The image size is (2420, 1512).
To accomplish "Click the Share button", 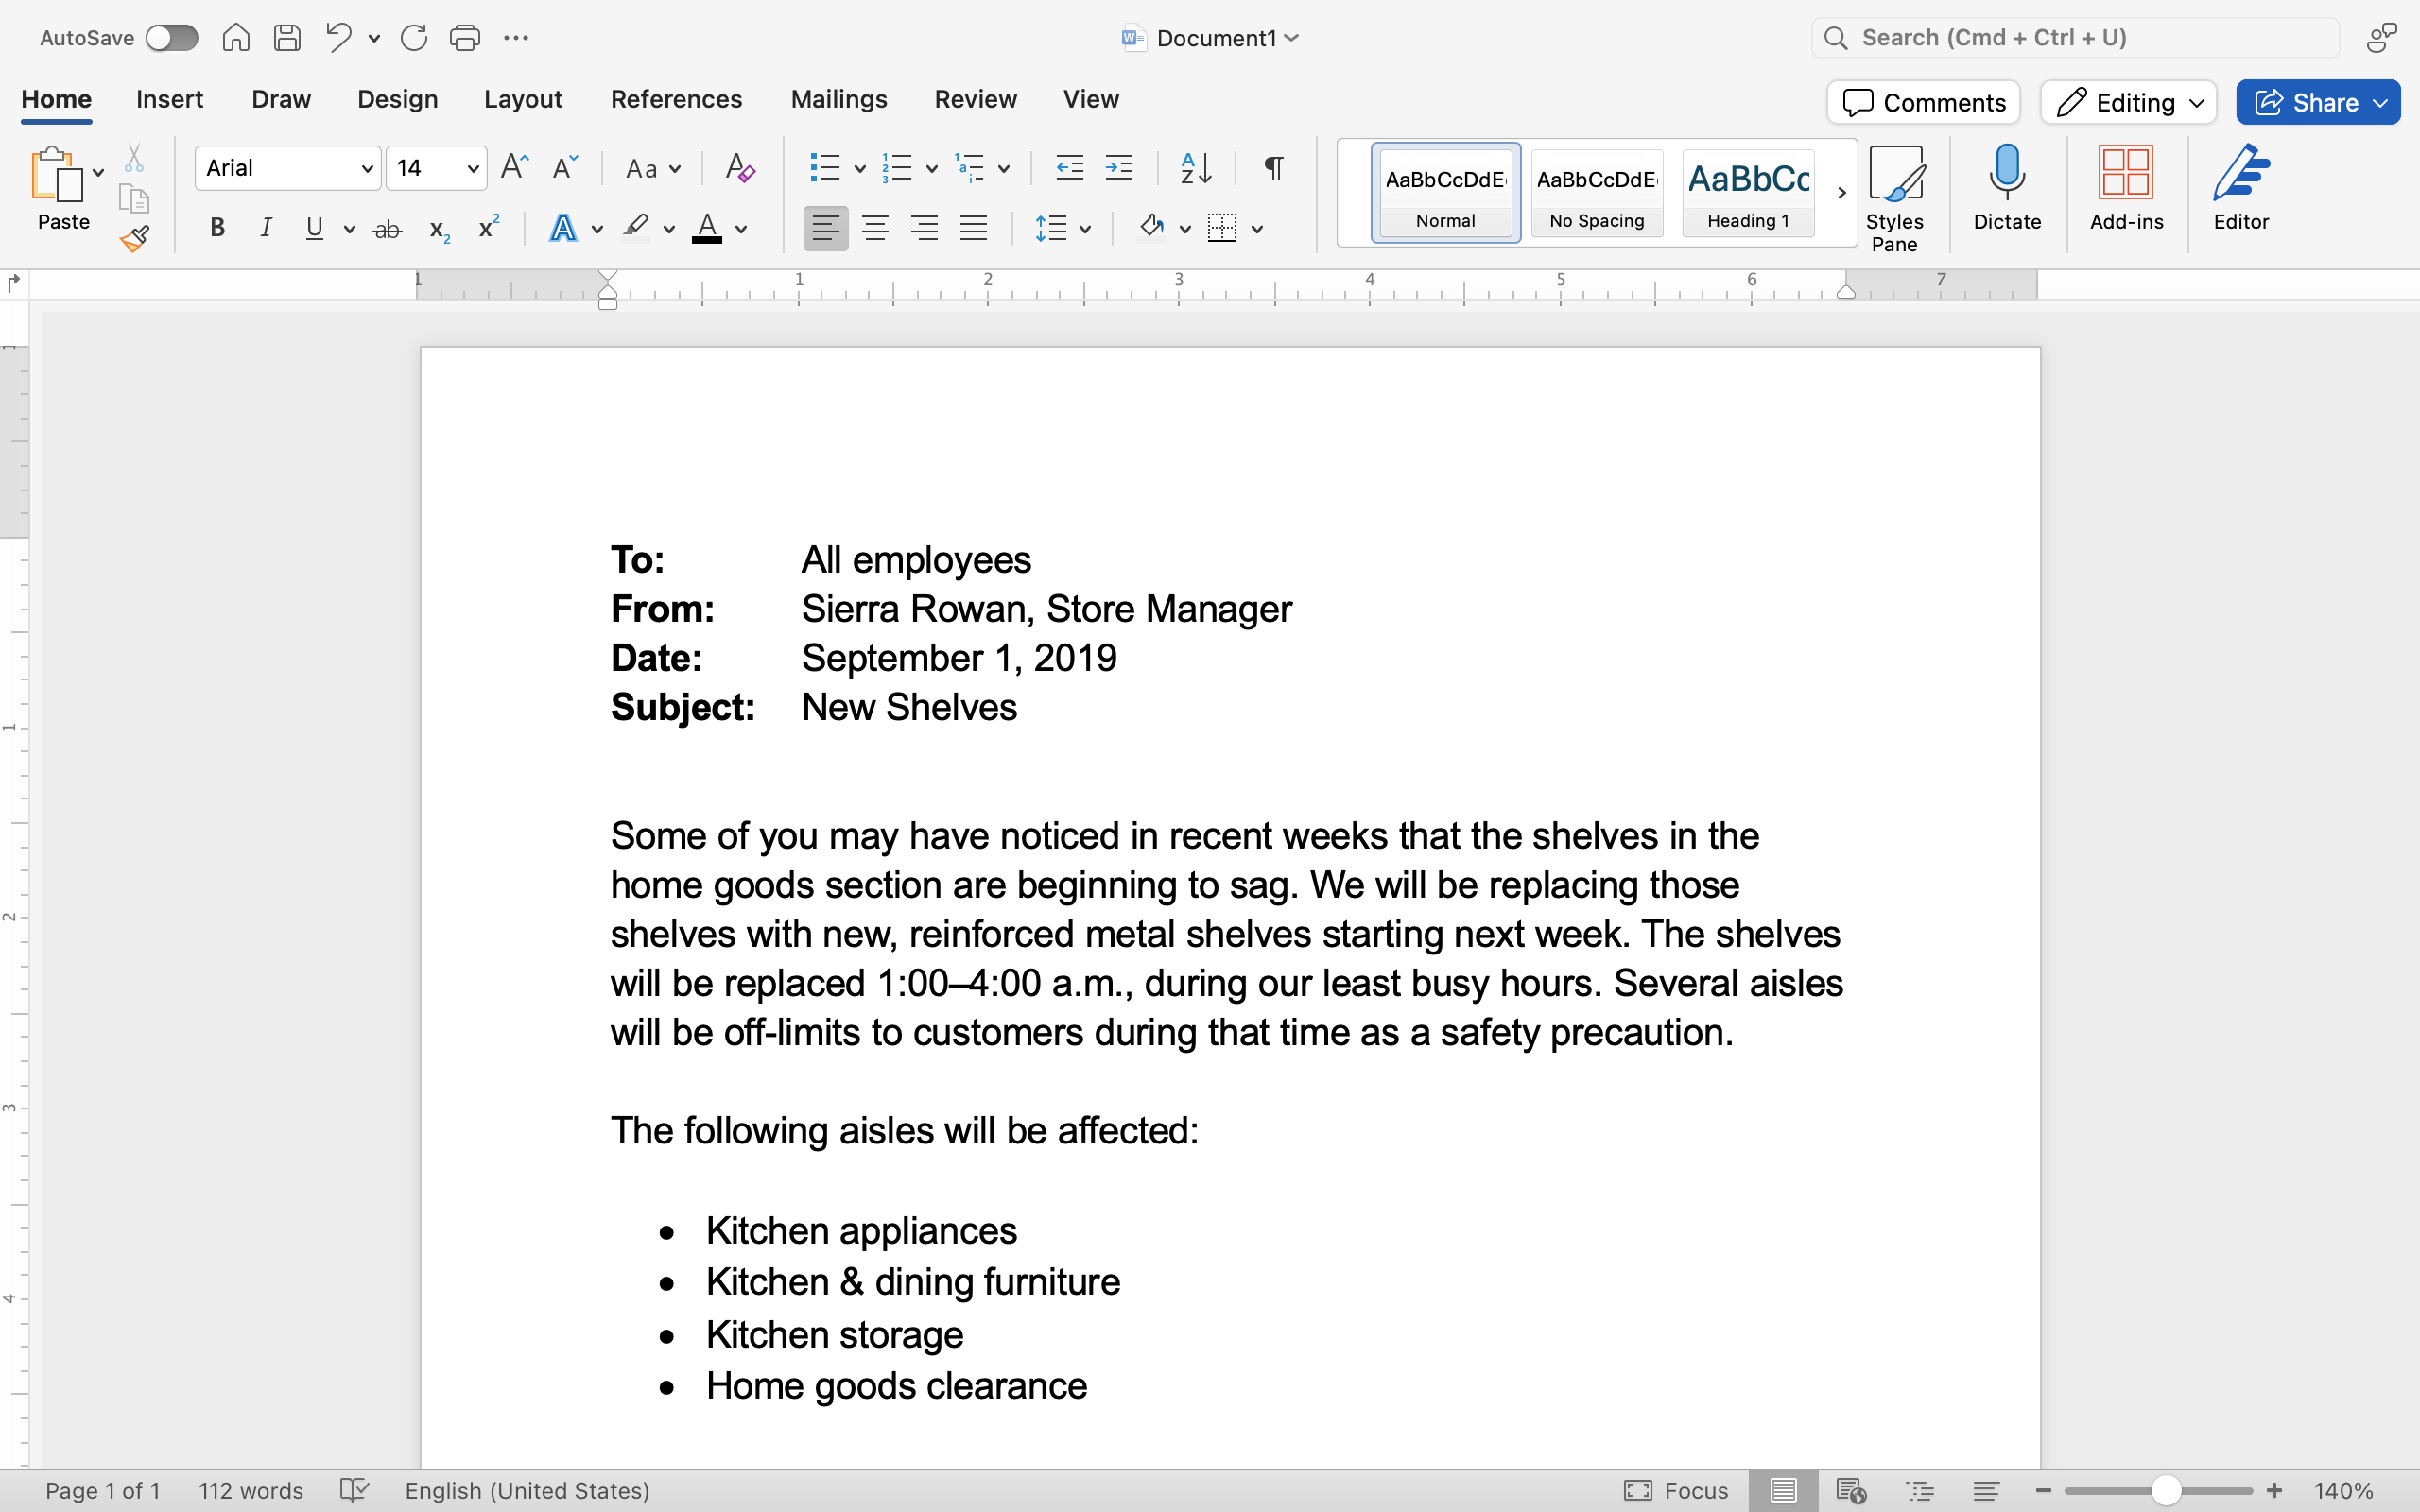I will [2318, 102].
